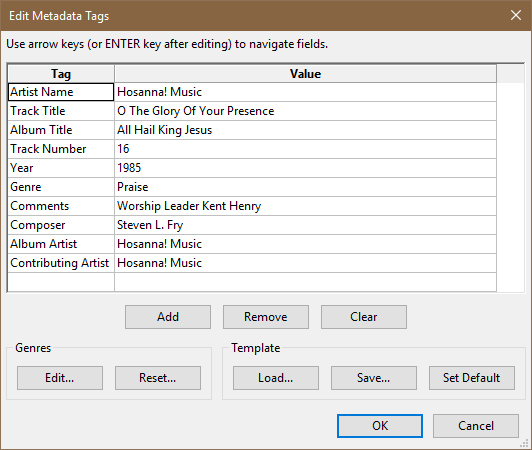Screen dimensions: 532x450
Task: Save the template with Save...
Action: tap(374, 378)
